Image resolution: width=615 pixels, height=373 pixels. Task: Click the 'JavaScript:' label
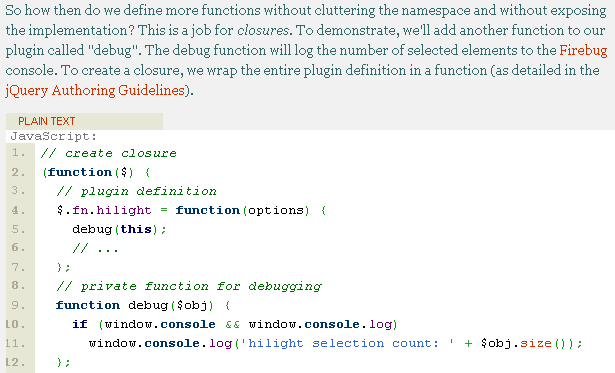(54, 136)
